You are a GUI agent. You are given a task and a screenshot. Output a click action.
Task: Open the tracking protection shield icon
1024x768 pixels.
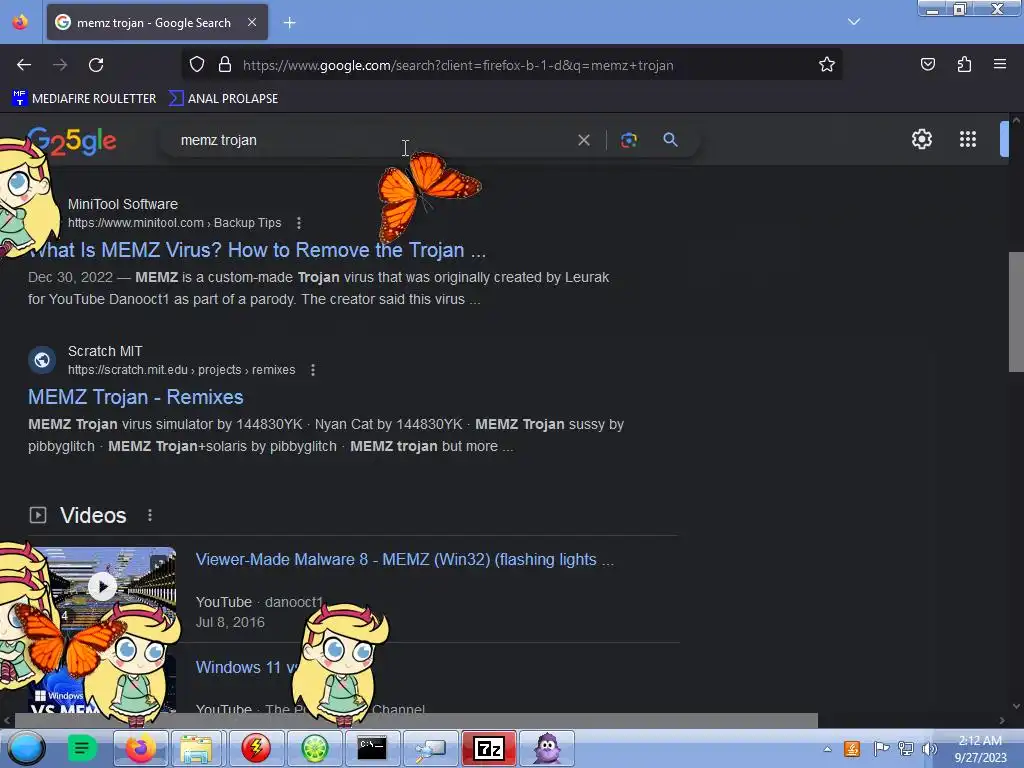point(197,65)
